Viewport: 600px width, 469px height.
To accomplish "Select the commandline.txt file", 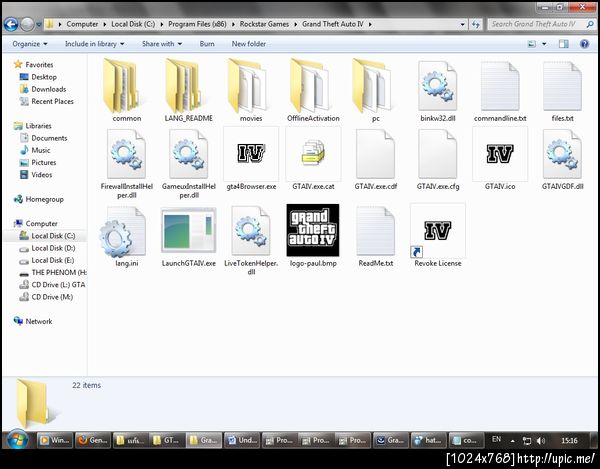I will pos(500,91).
